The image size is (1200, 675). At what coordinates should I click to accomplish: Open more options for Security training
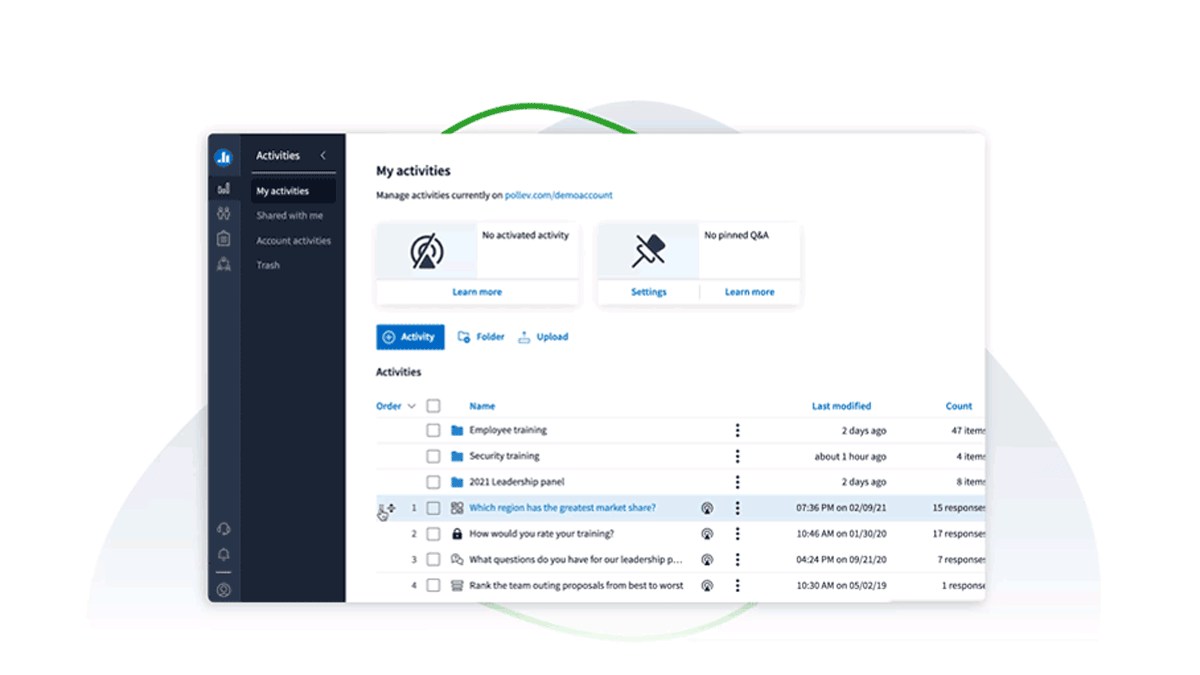click(737, 456)
